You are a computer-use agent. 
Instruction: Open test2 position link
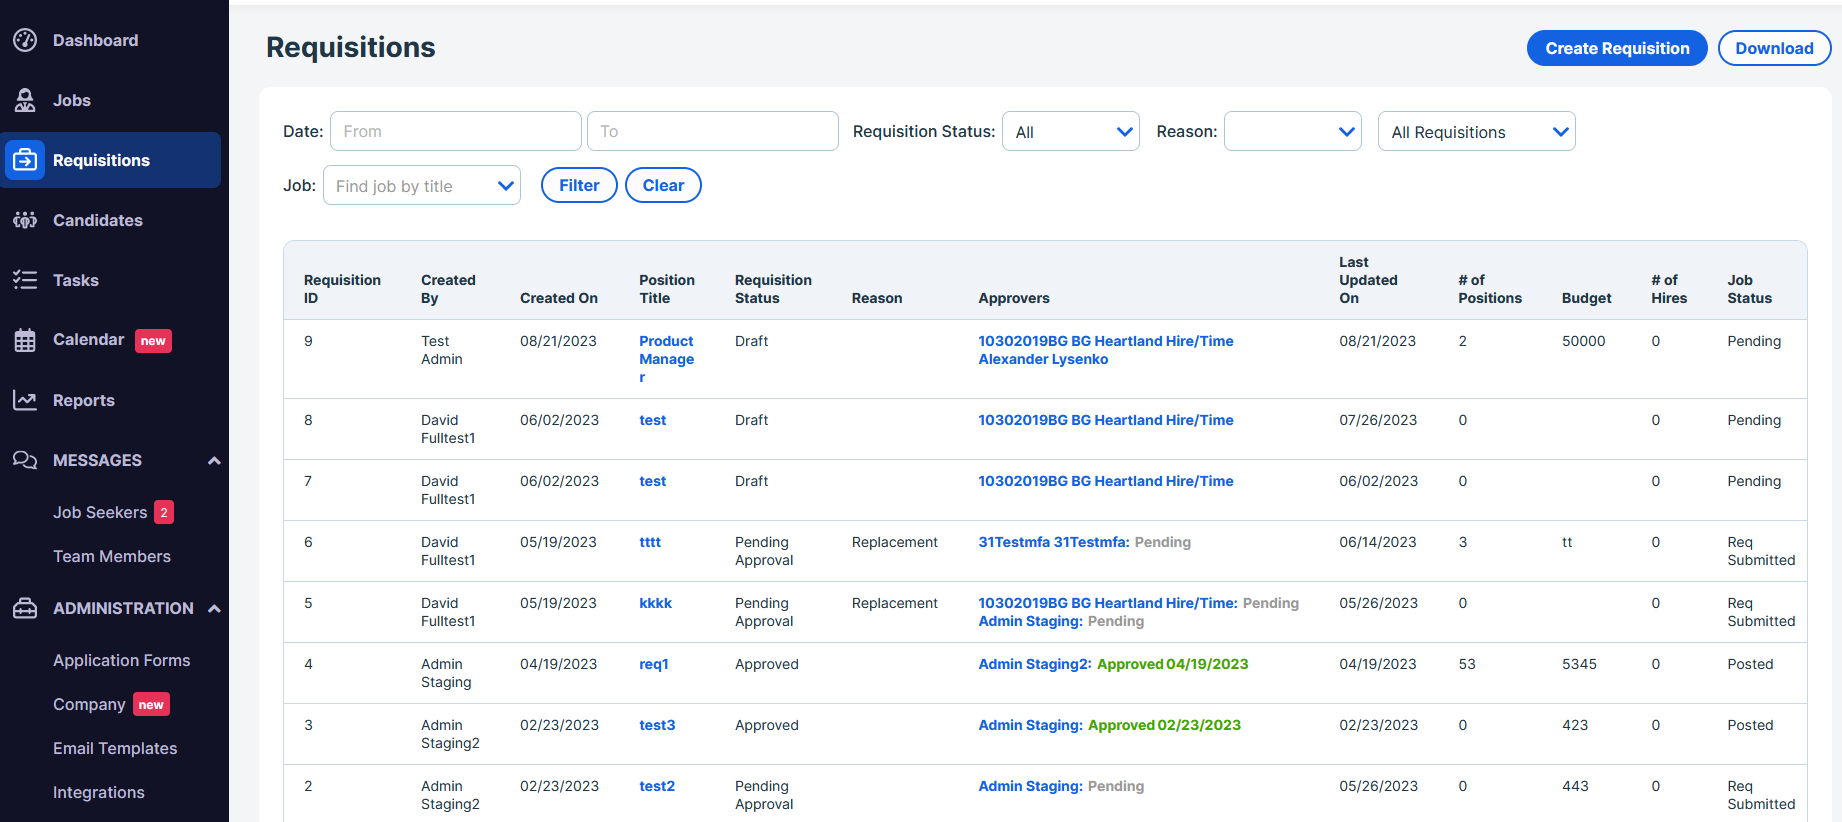tap(657, 786)
